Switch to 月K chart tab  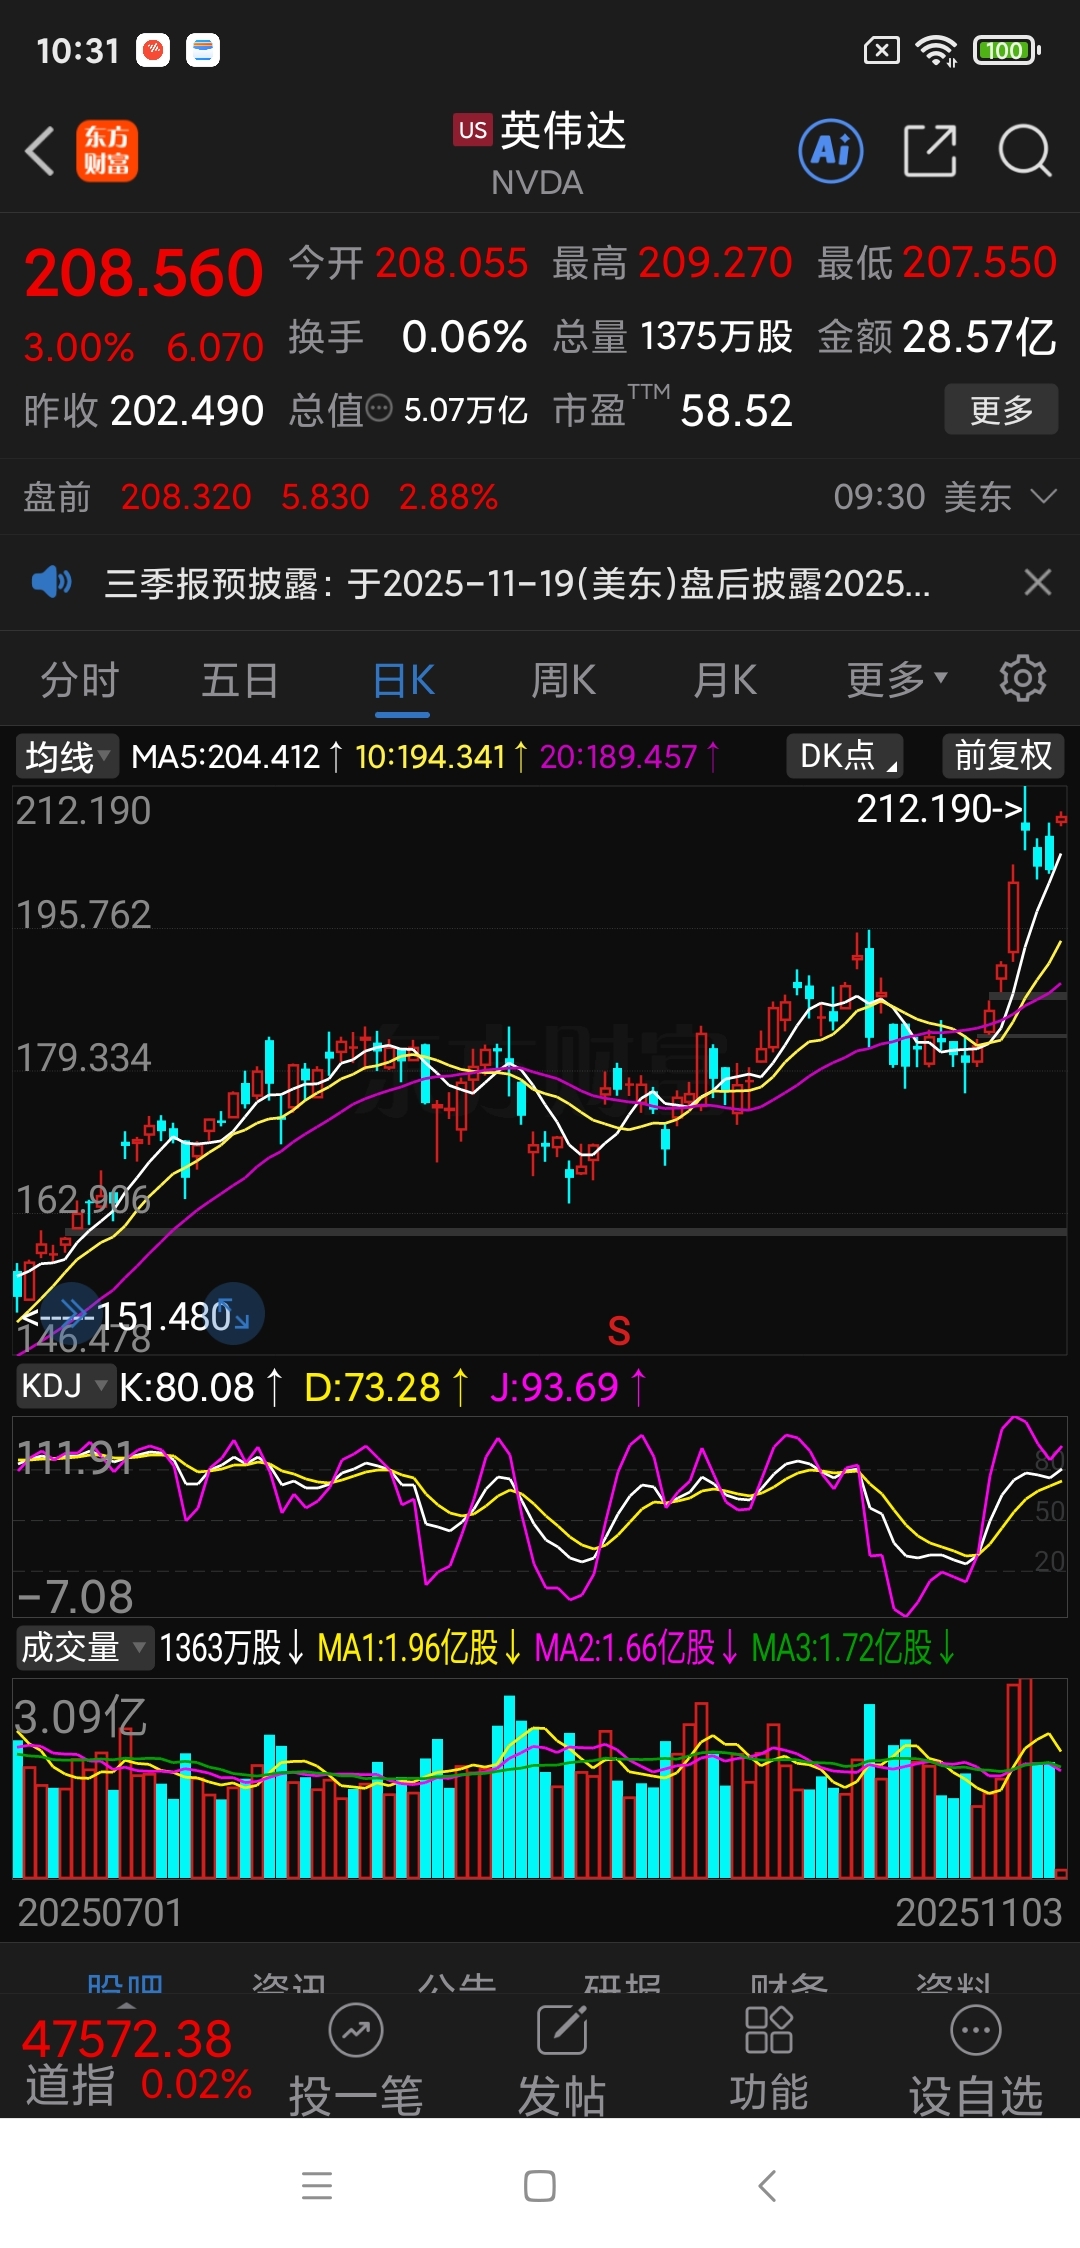tap(725, 680)
